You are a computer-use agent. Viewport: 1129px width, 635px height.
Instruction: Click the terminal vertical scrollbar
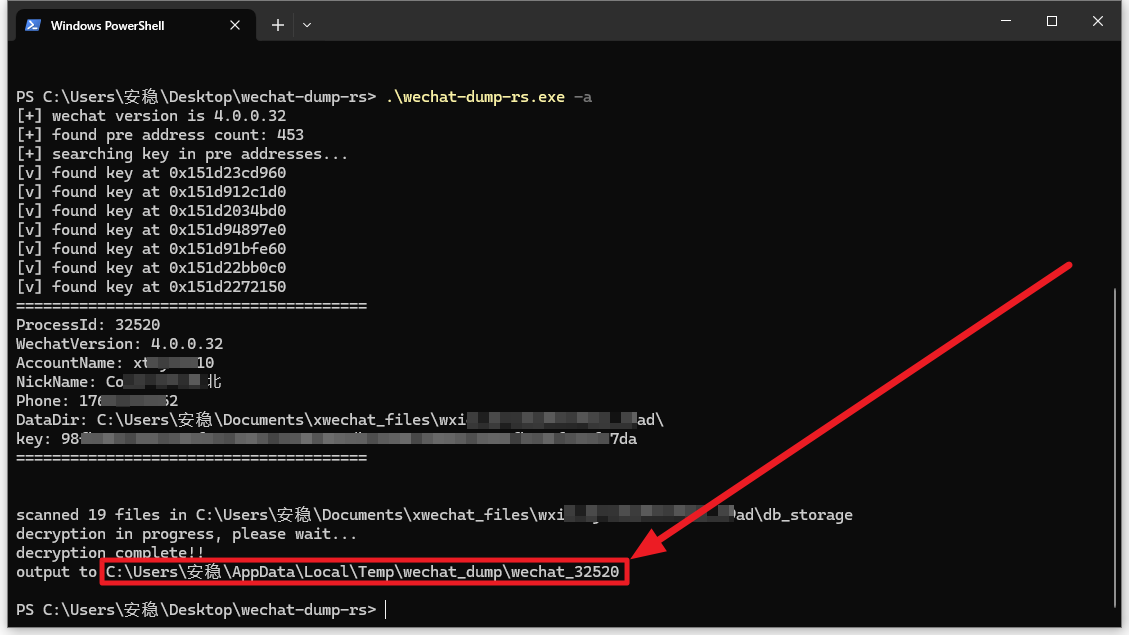point(1115,447)
